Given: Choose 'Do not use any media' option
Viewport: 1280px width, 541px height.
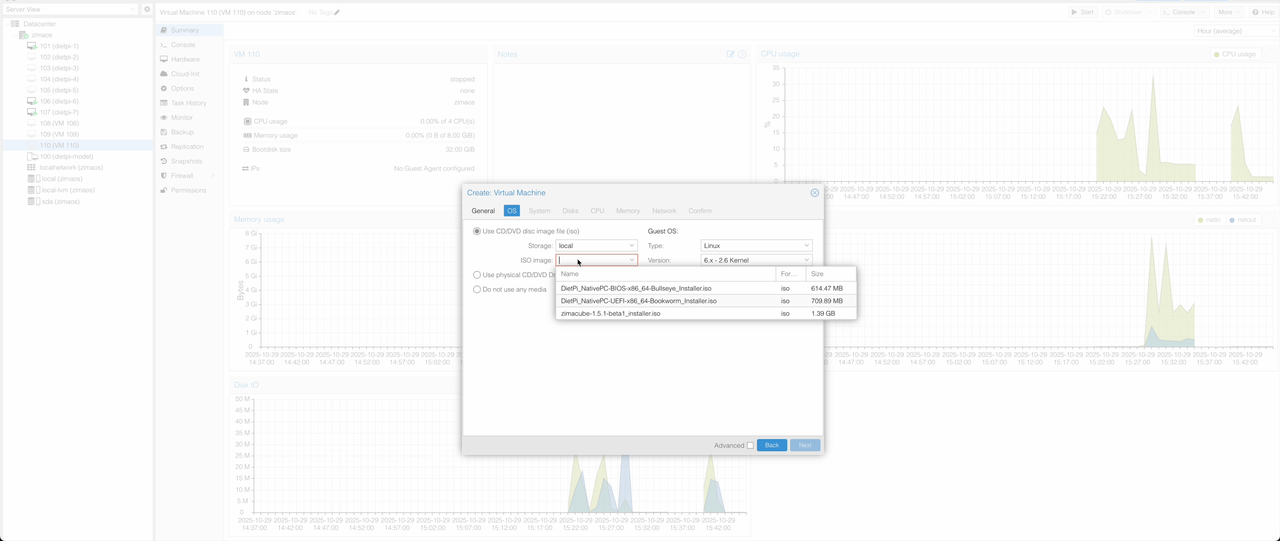Looking at the screenshot, I should (477, 290).
